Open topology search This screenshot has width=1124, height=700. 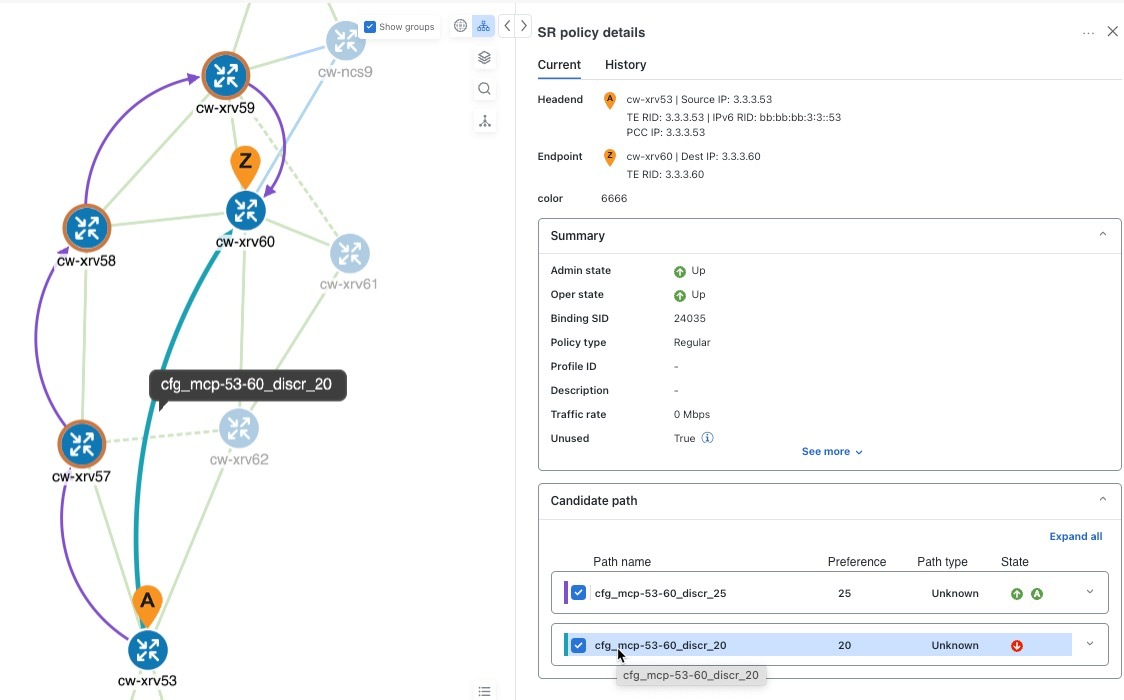pos(484,89)
